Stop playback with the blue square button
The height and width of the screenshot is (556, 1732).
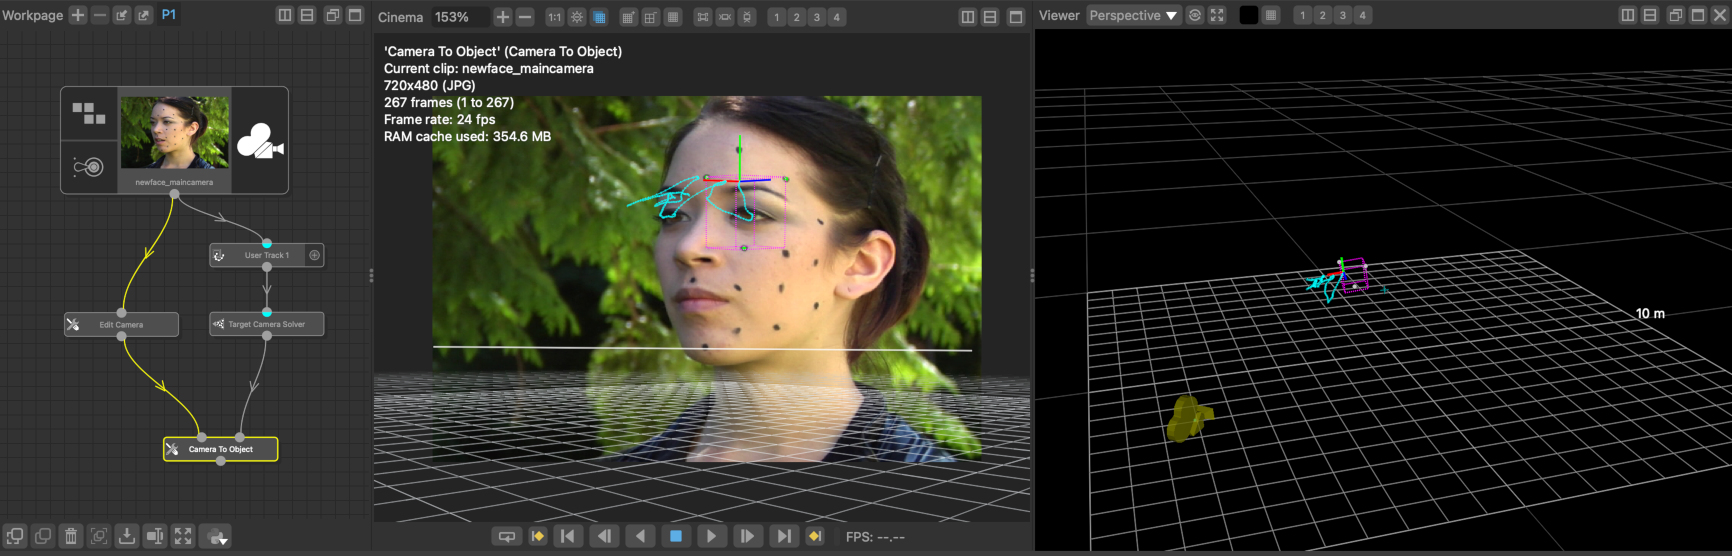[x=676, y=537]
